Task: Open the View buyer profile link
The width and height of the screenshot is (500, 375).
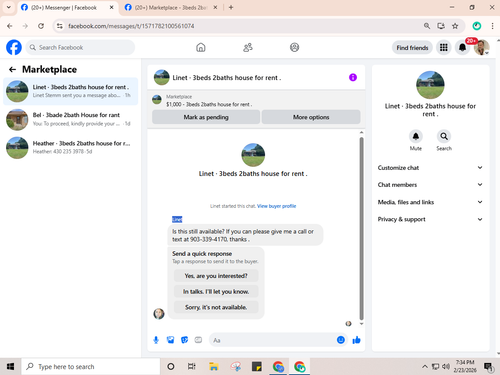Action: (276, 206)
